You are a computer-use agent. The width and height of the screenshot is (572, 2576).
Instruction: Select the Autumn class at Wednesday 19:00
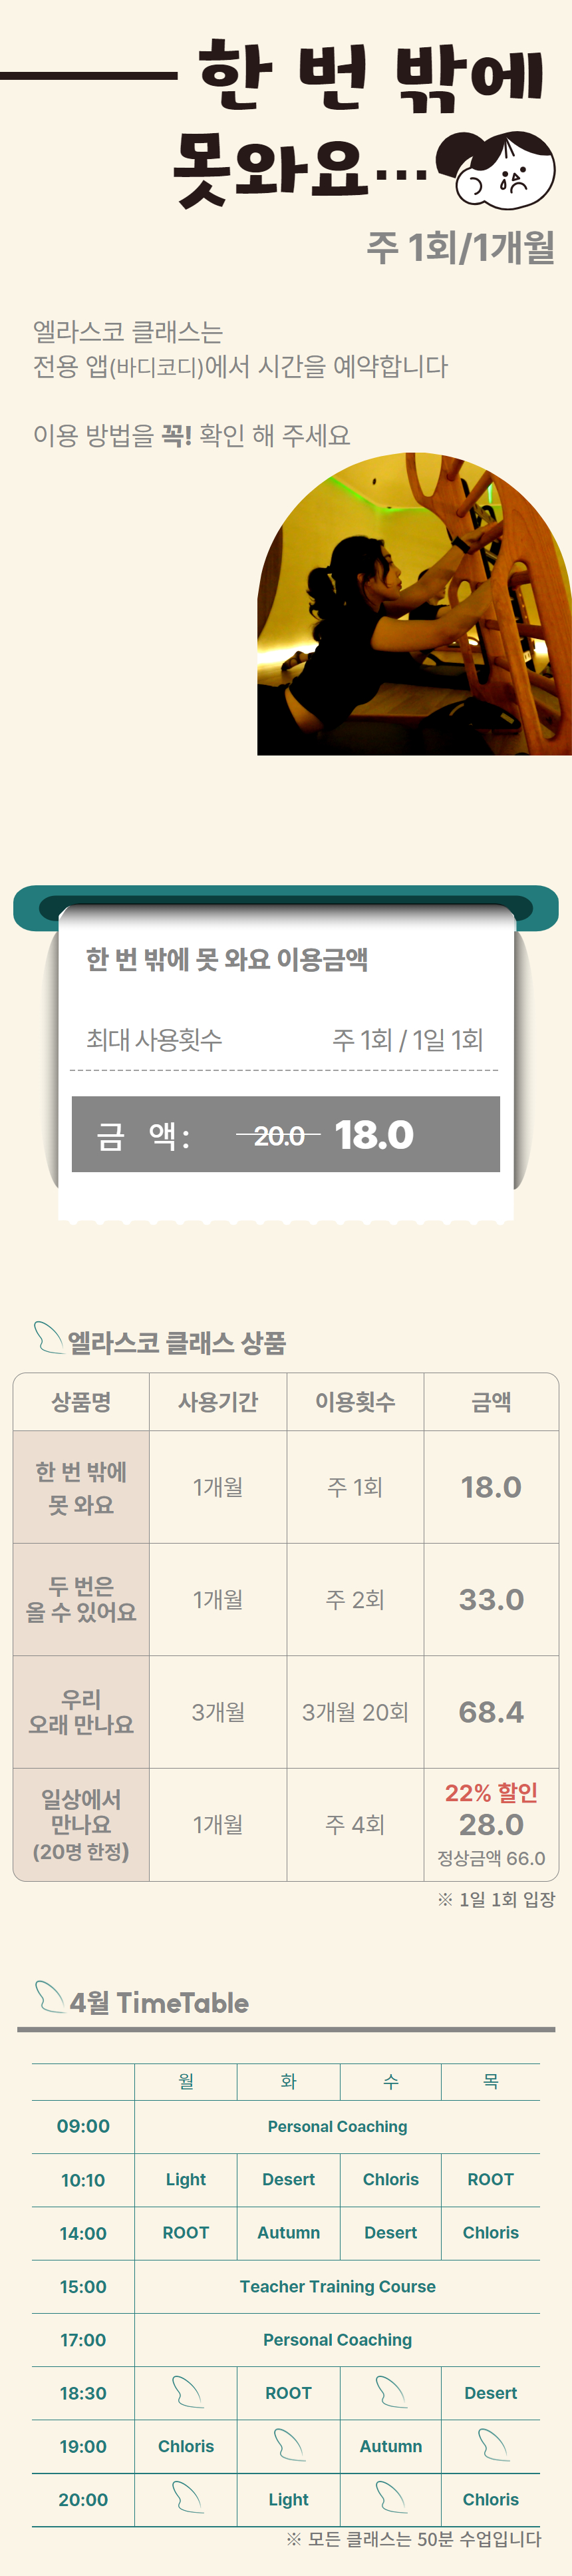coord(390,2446)
